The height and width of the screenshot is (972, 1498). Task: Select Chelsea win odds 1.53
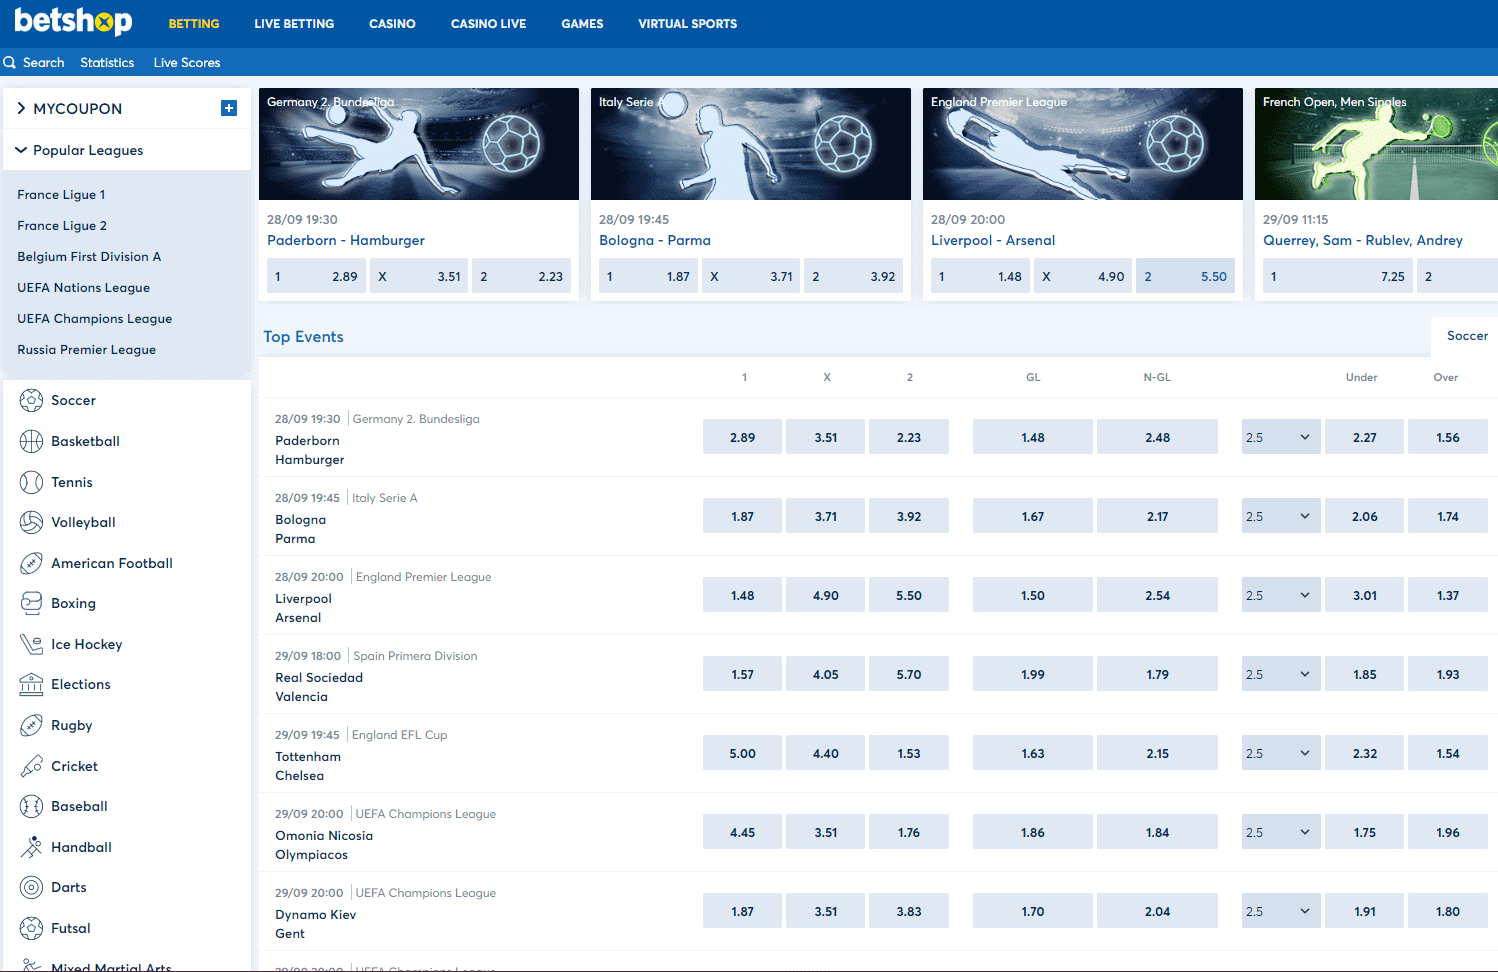909,753
